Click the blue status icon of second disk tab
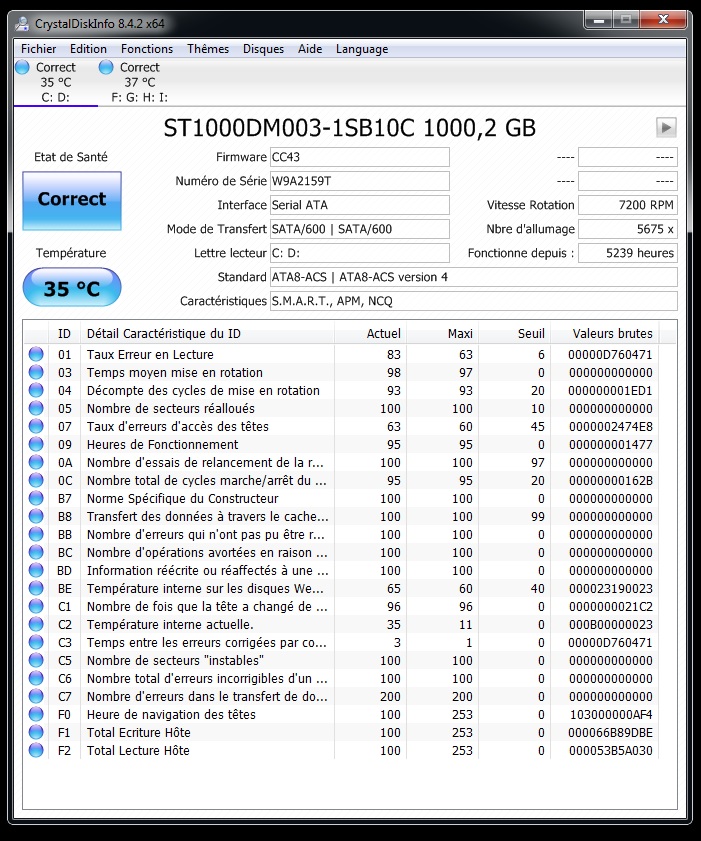This screenshot has width=701, height=841. pos(106,67)
